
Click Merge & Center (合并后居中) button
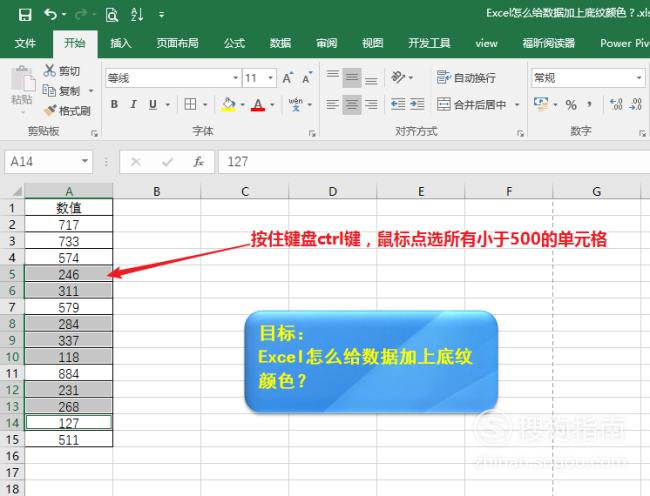[472, 104]
